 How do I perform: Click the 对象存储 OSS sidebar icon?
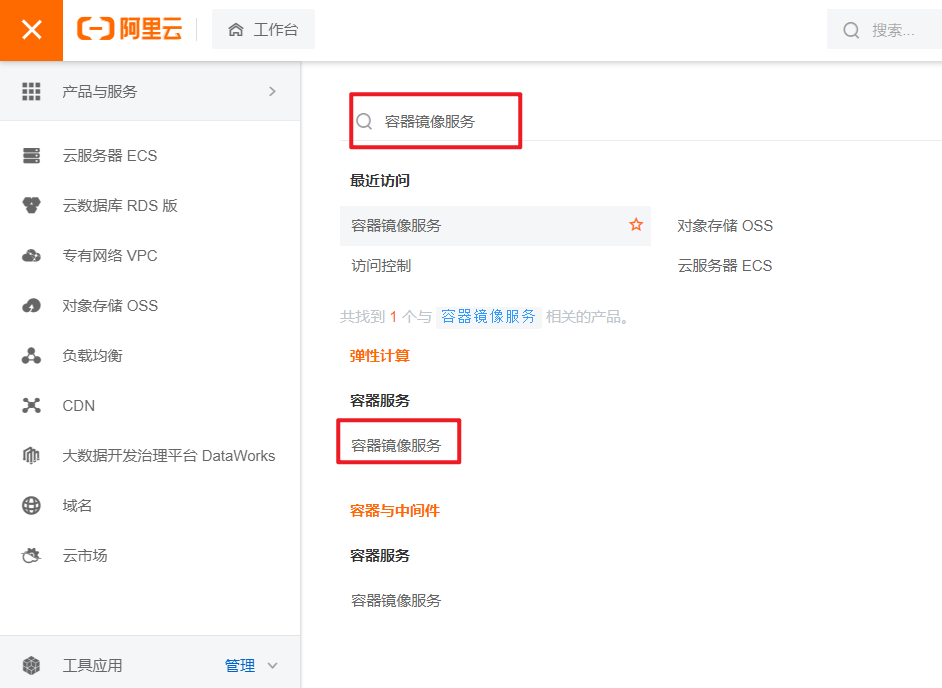[x=31, y=306]
